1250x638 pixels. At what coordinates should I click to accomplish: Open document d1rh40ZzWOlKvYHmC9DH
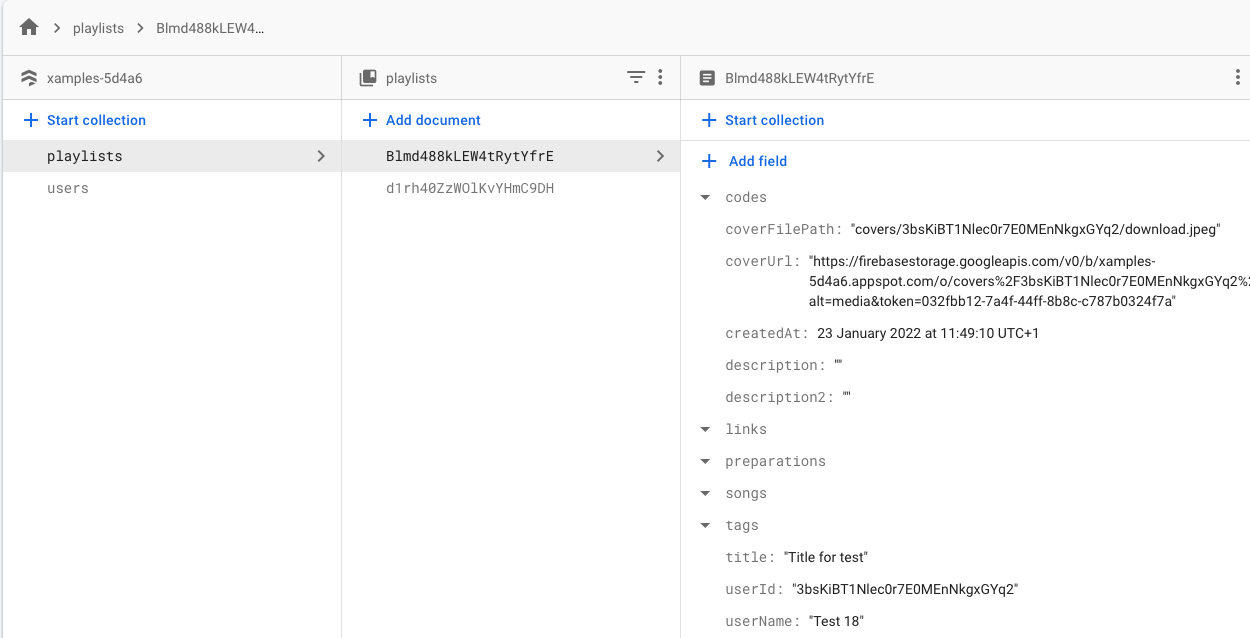pos(511,188)
